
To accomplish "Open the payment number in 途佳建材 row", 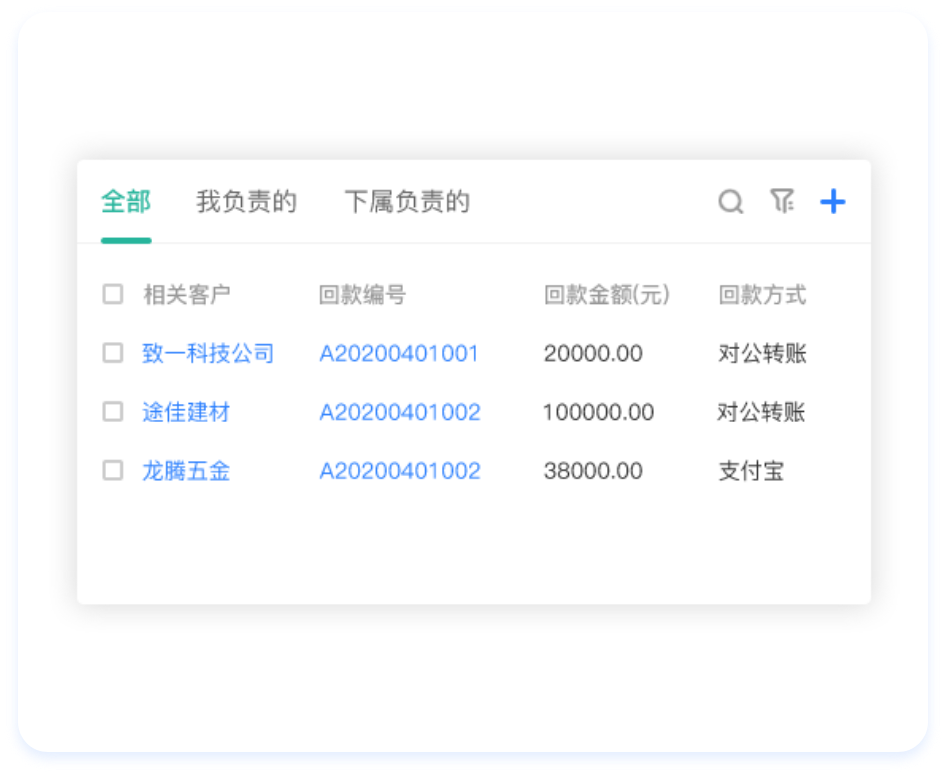I will tap(400, 412).
